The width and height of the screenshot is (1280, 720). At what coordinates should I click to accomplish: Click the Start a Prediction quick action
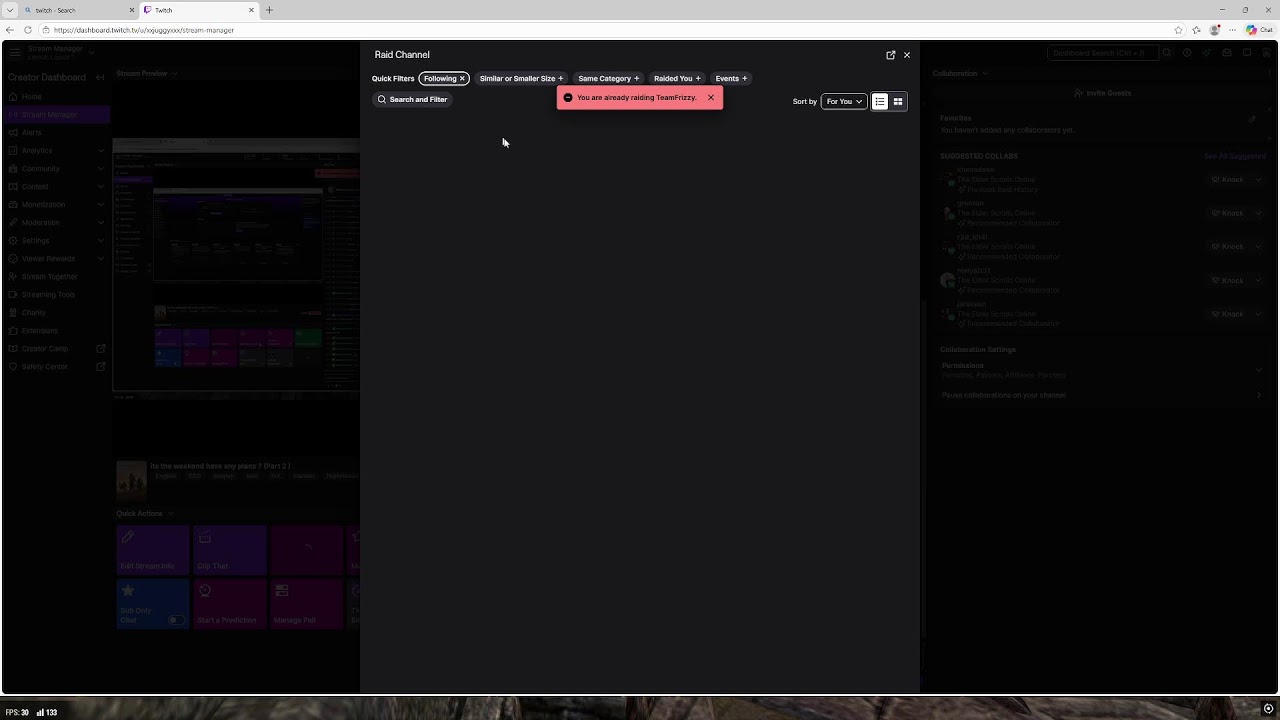coord(230,605)
